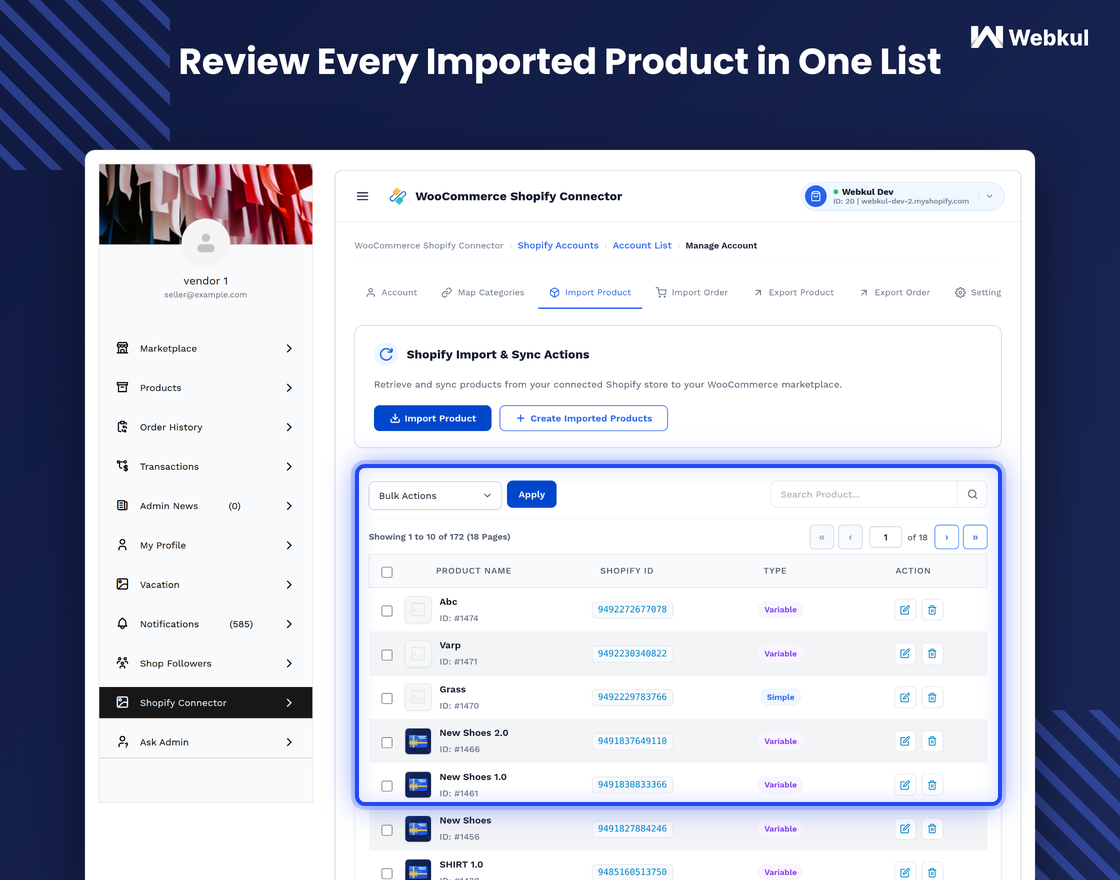Click the New Shoes 2.0 product thumbnail
The image size is (1120, 880).
point(418,741)
